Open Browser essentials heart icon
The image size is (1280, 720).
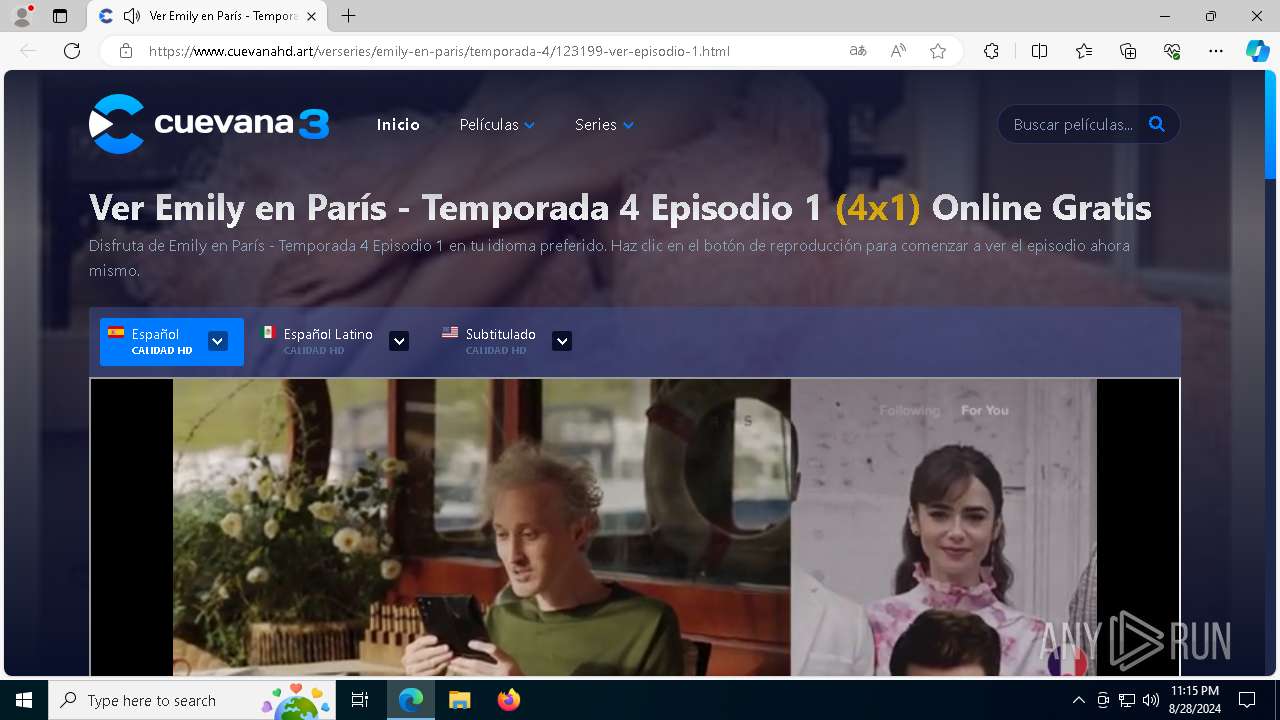(x=1172, y=51)
